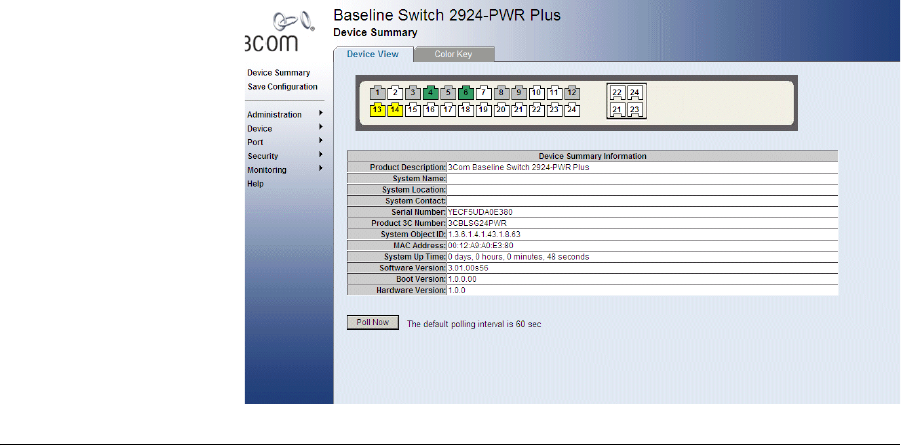This screenshot has height=446, width=901.
Task: Select the Device View tab
Action: coord(372,54)
